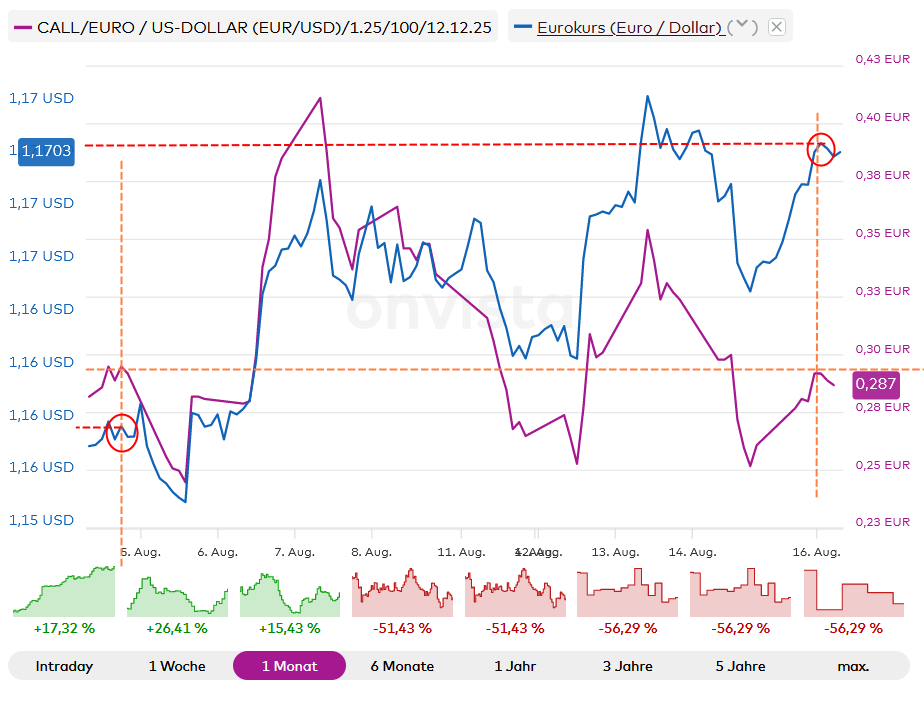Click the purple 0,287 price label

(875, 383)
